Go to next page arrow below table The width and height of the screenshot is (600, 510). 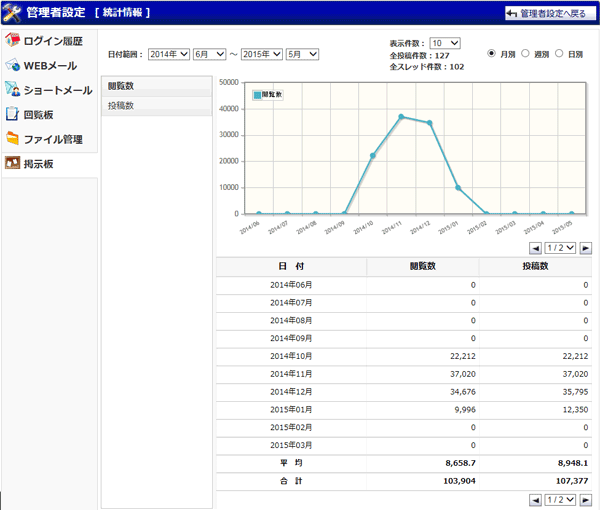tap(586, 499)
